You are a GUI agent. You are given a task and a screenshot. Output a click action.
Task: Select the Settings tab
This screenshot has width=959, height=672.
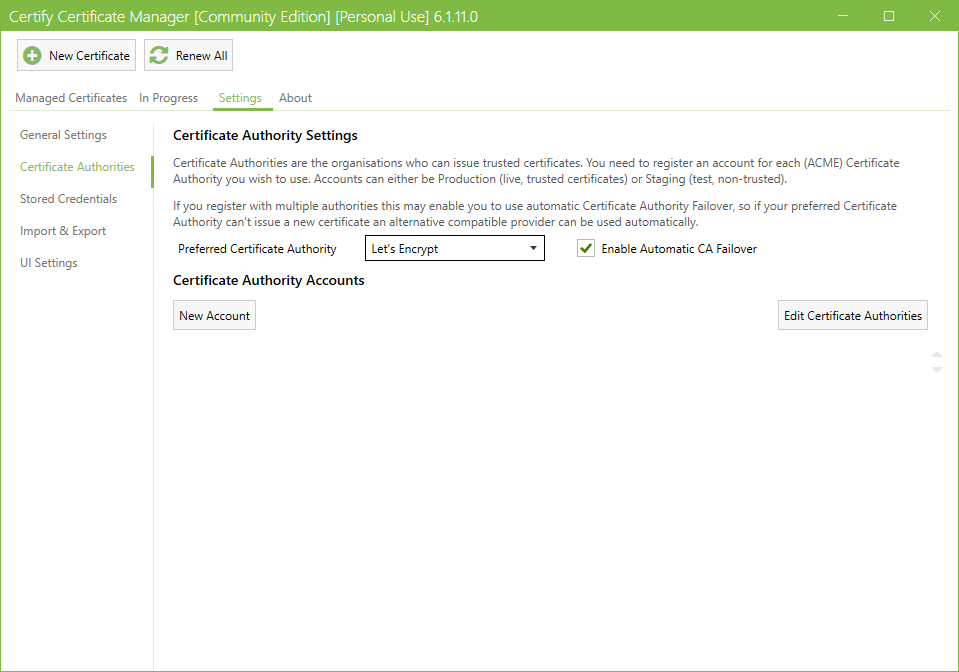(x=240, y=98)
